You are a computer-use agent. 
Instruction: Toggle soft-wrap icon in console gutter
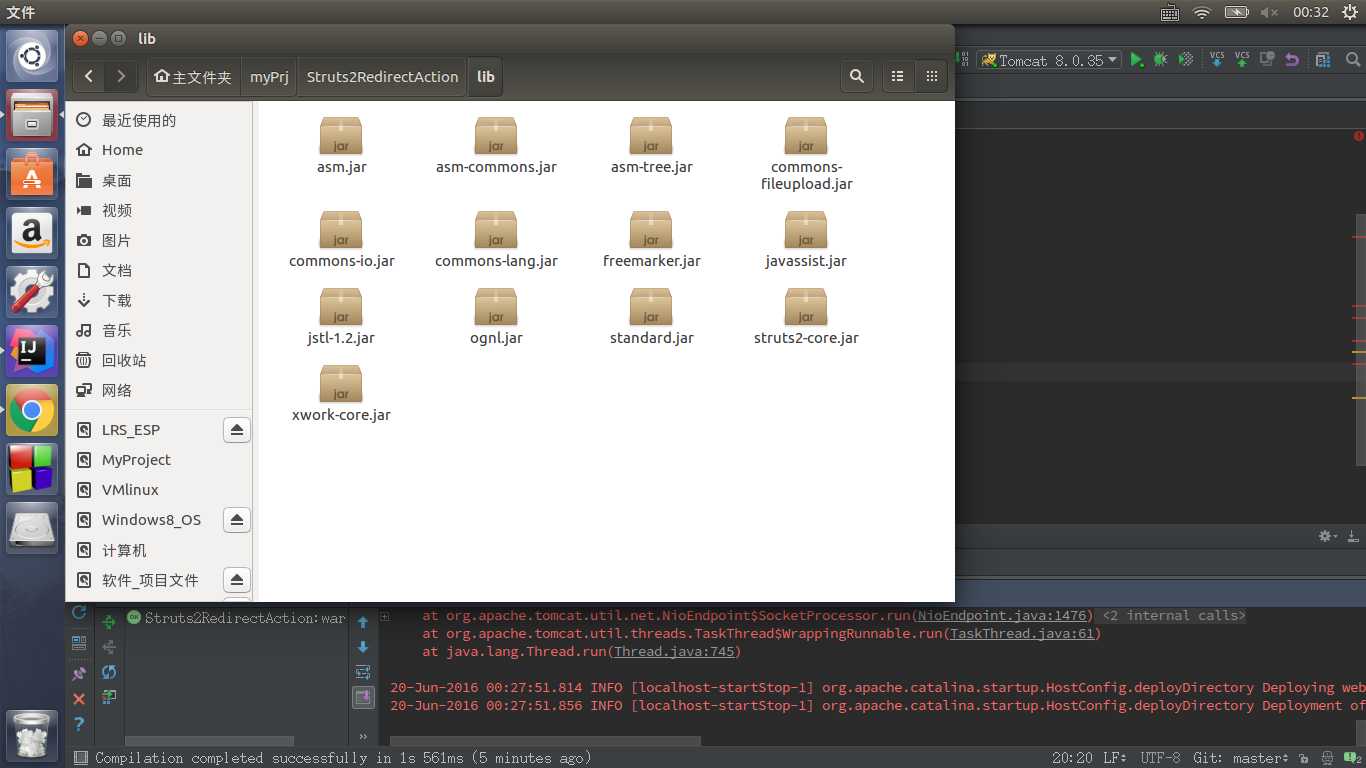coord(363,672)
